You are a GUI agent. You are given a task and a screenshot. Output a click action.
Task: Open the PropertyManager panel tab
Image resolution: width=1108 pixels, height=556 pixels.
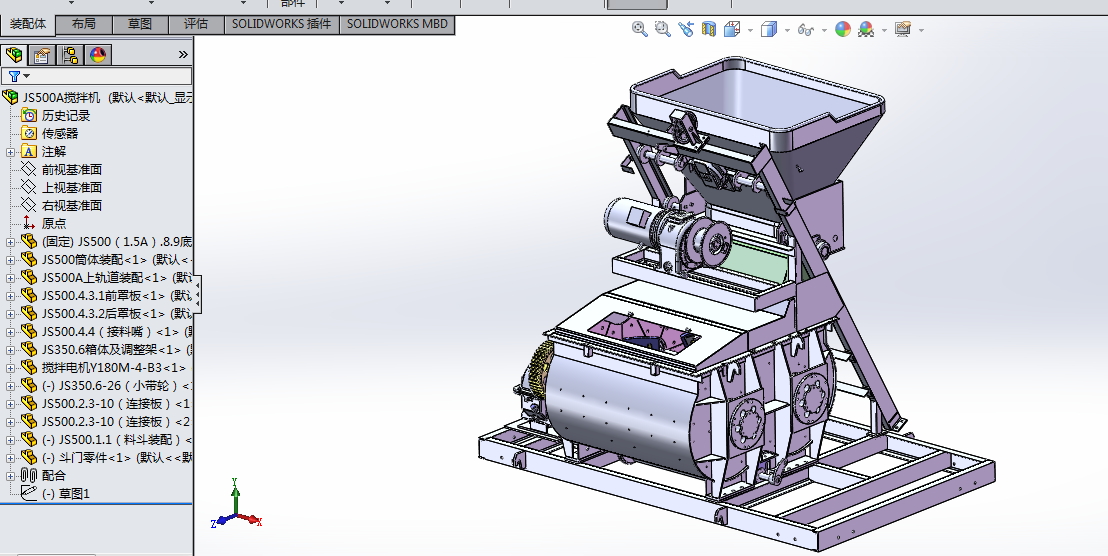coord(42,55)
